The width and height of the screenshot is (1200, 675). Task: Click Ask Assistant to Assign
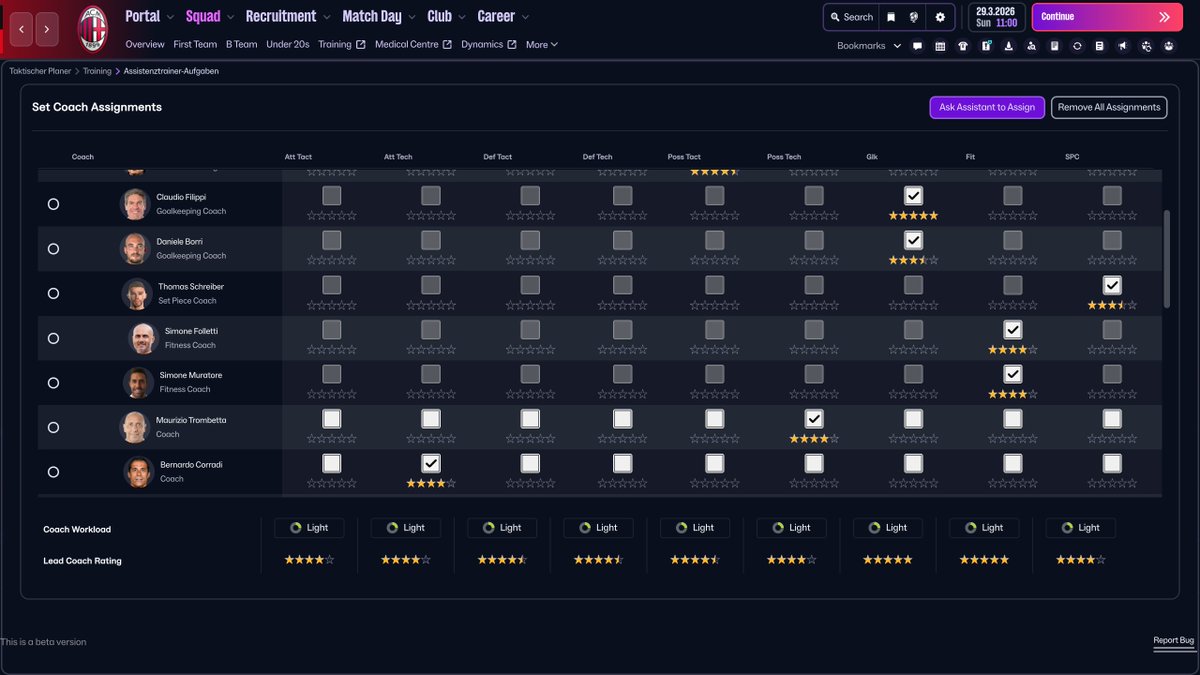987,107
